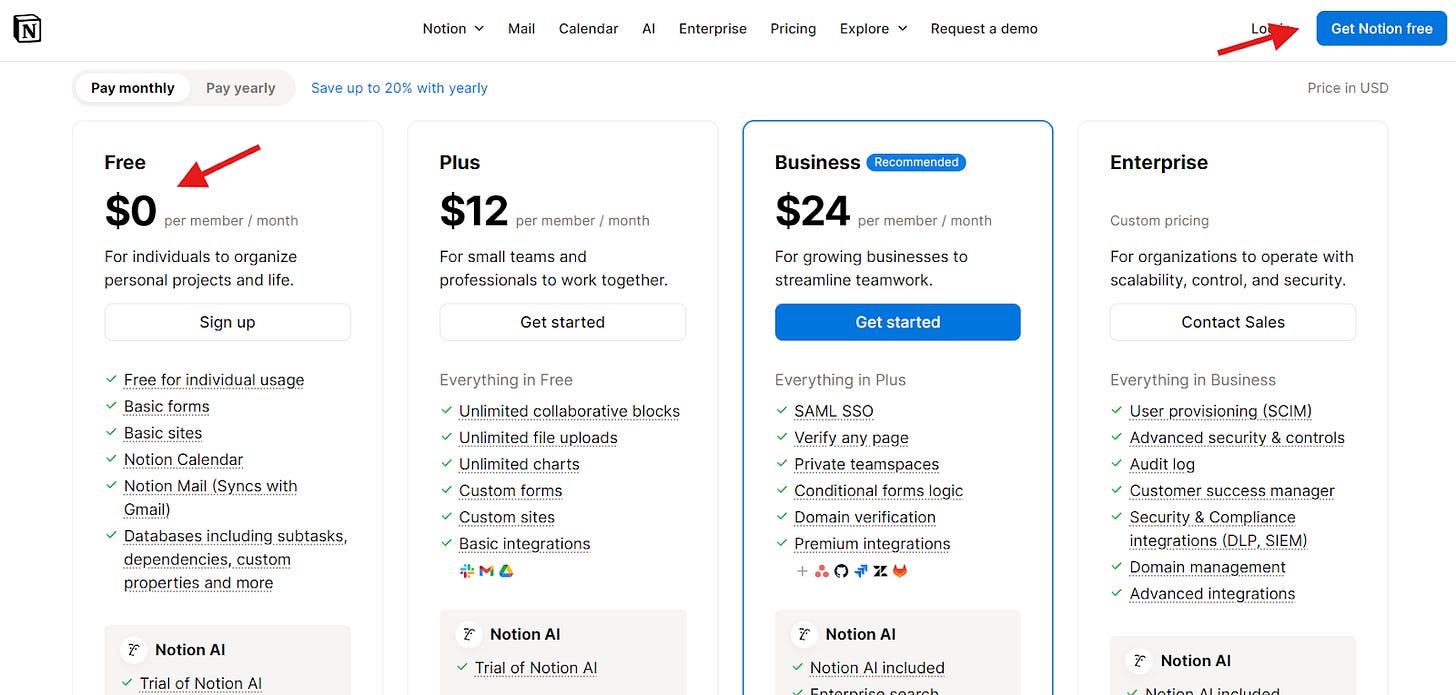1456x695 pixels.
Task: Click the Jira integration icon
Action: pyautogui.click(x=861, y=571)
